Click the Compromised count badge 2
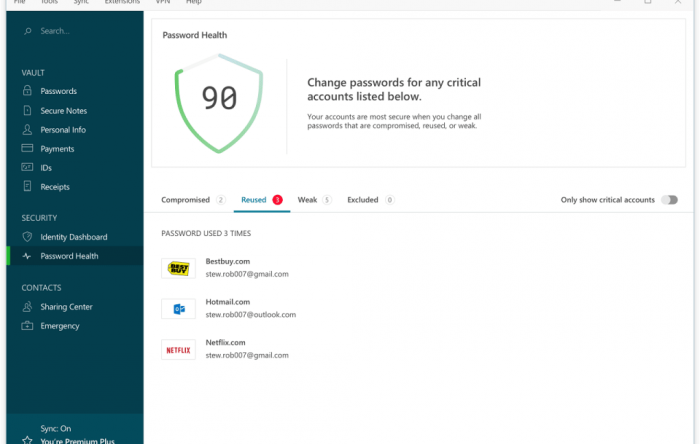Screen dimensions: 700x444 221,199
